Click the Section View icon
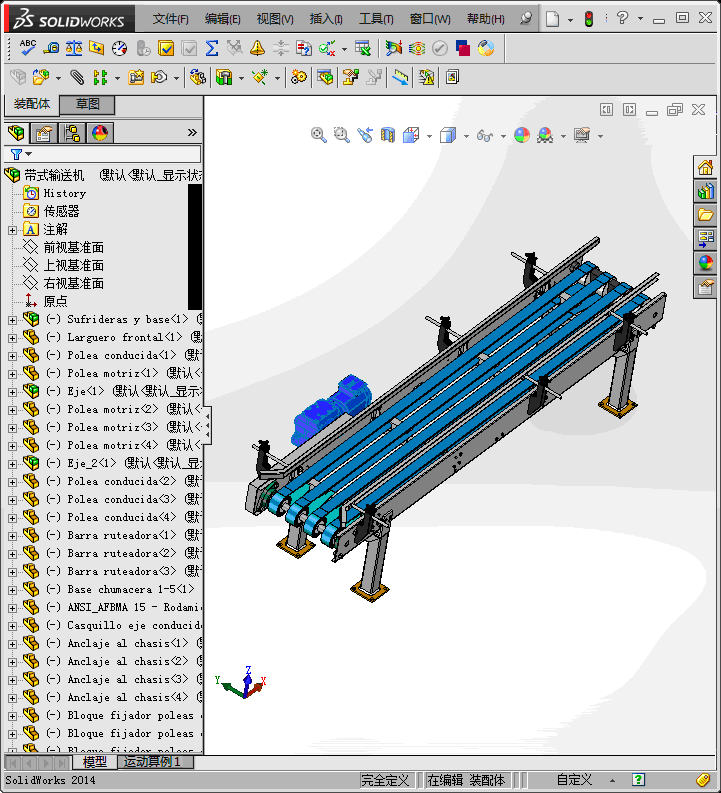Screen dimensions: 721x793 [388, 135]
